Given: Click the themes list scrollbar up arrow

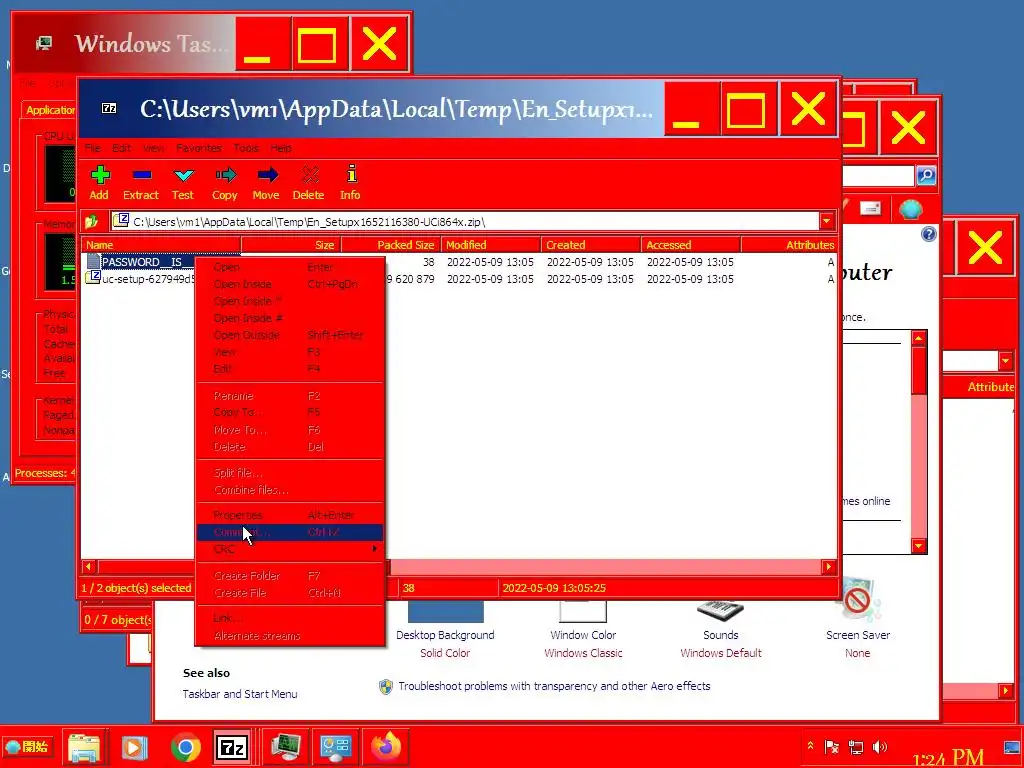Looking at the screenshot, I should point(919,338).
